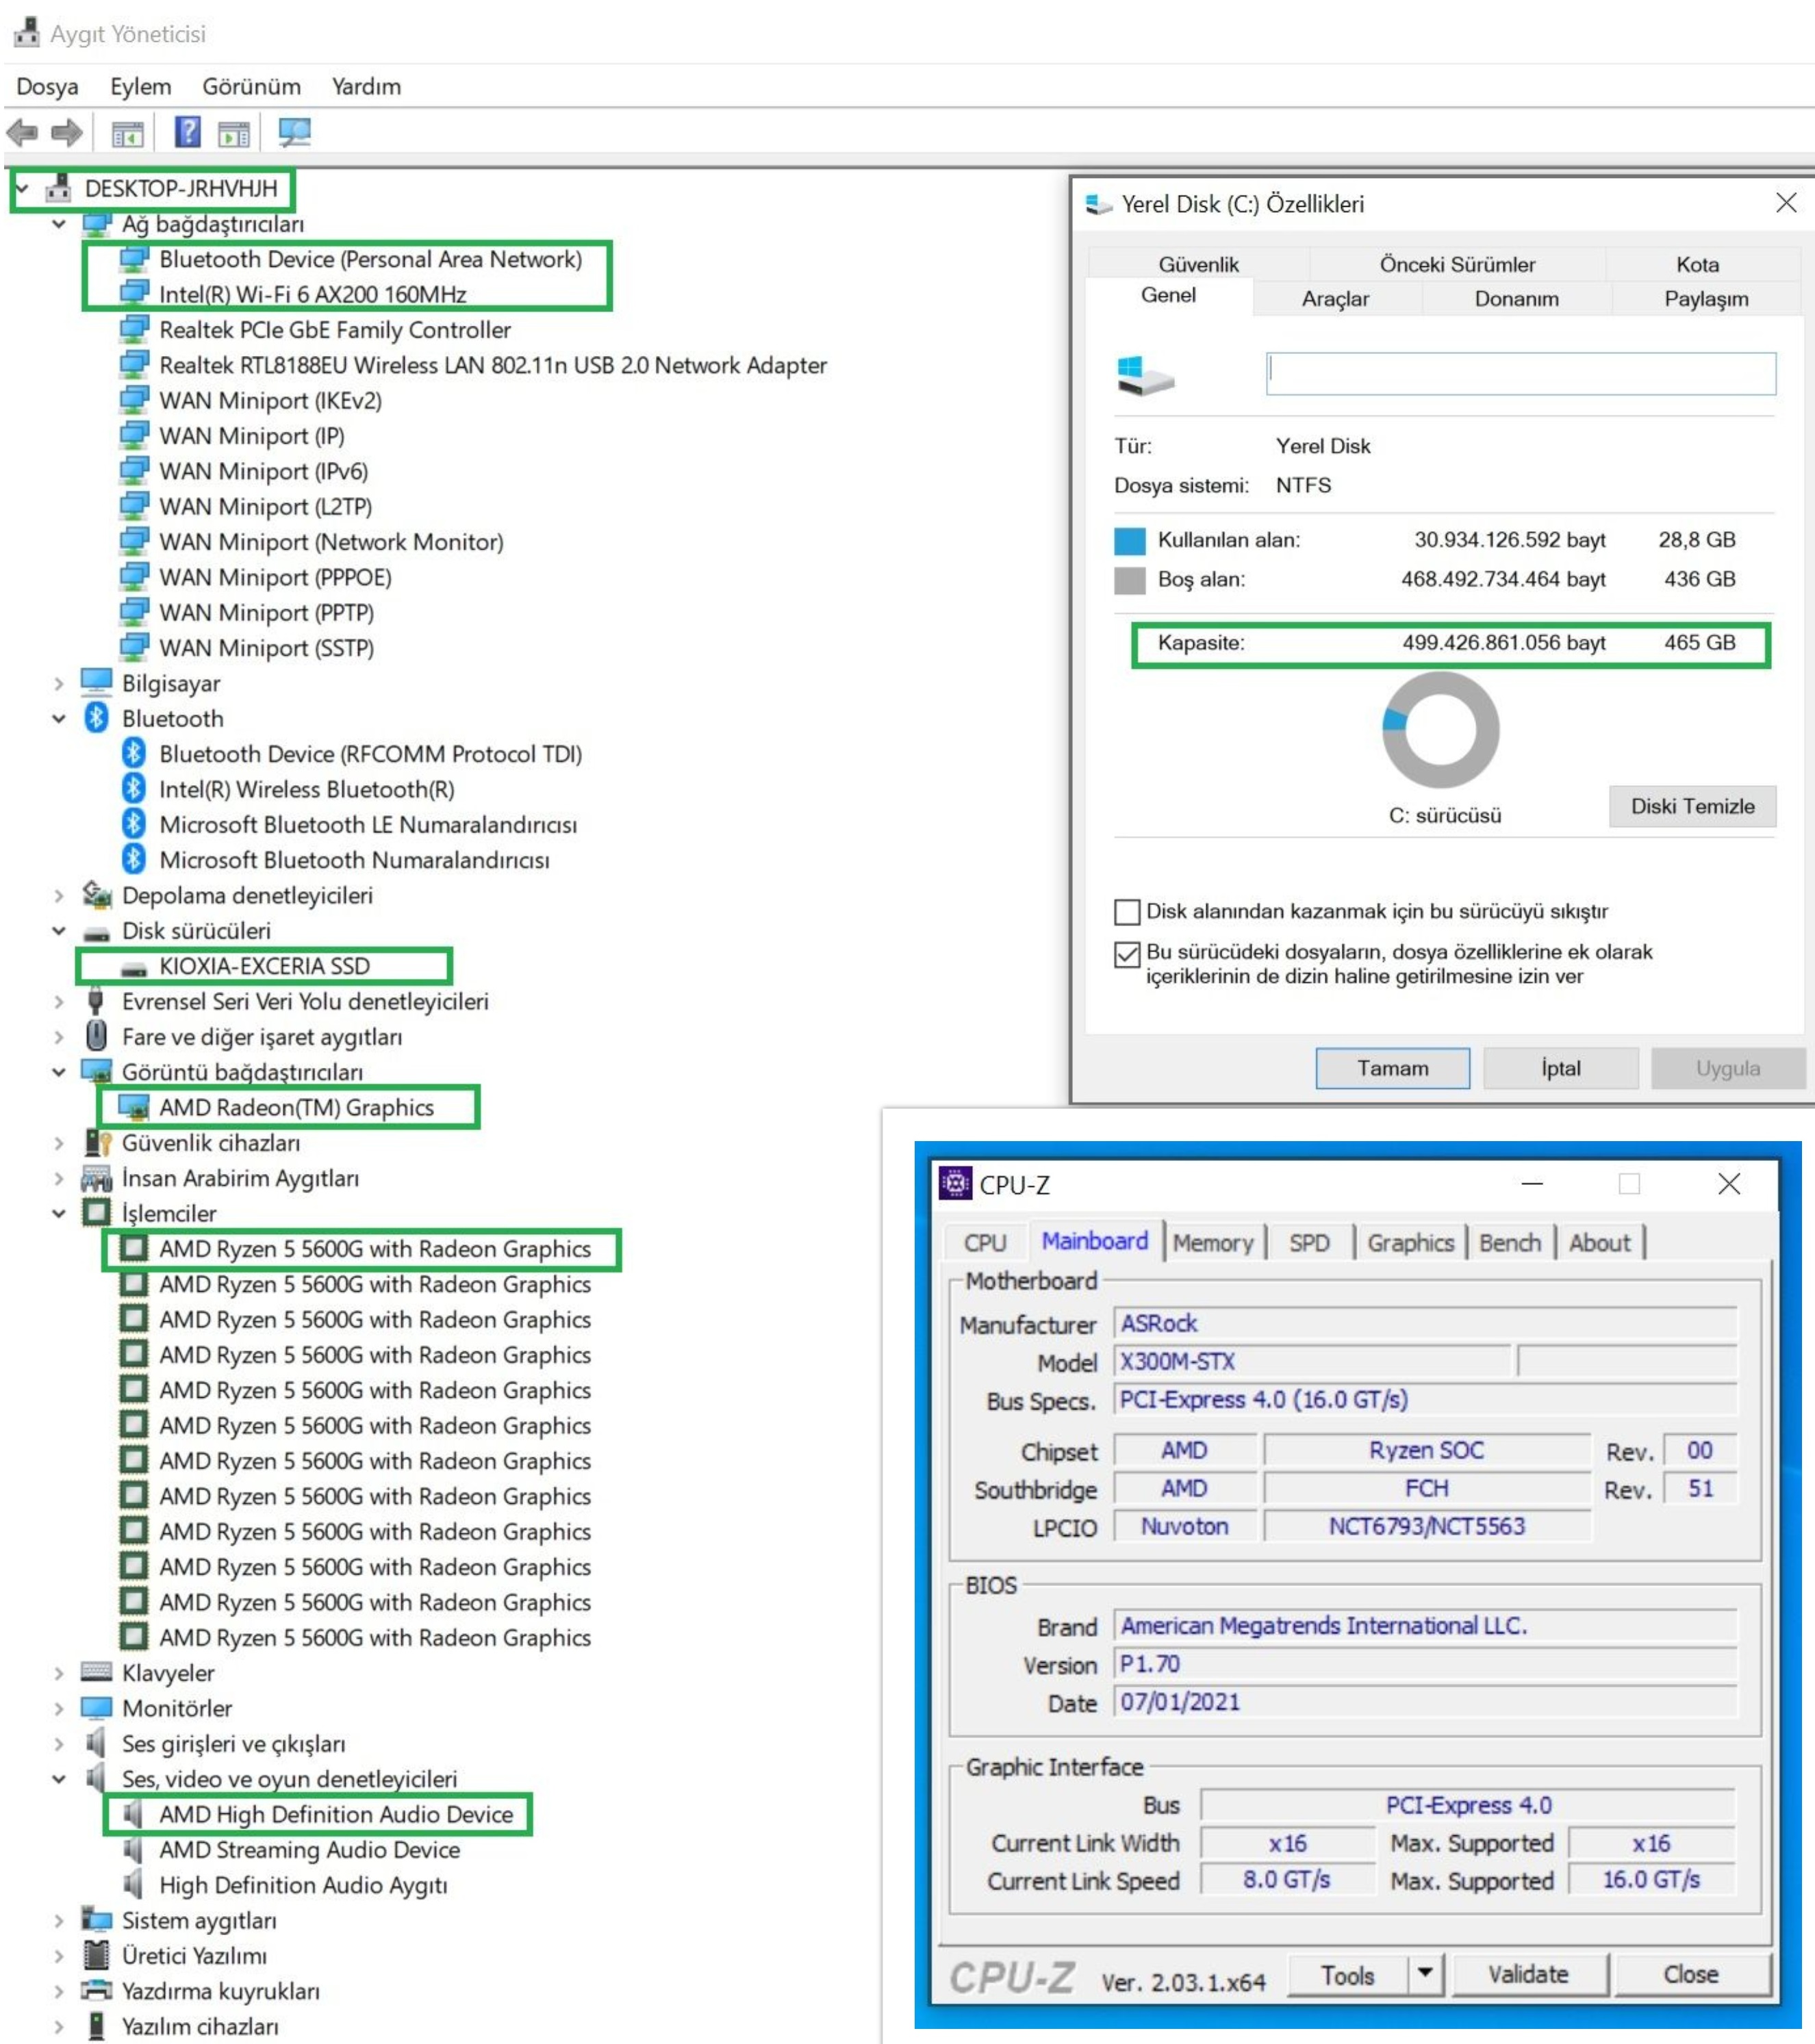1815x2044 pixels.
Task: Click the Back arrow in Device Manager toolbar
Action: [22, 132]
